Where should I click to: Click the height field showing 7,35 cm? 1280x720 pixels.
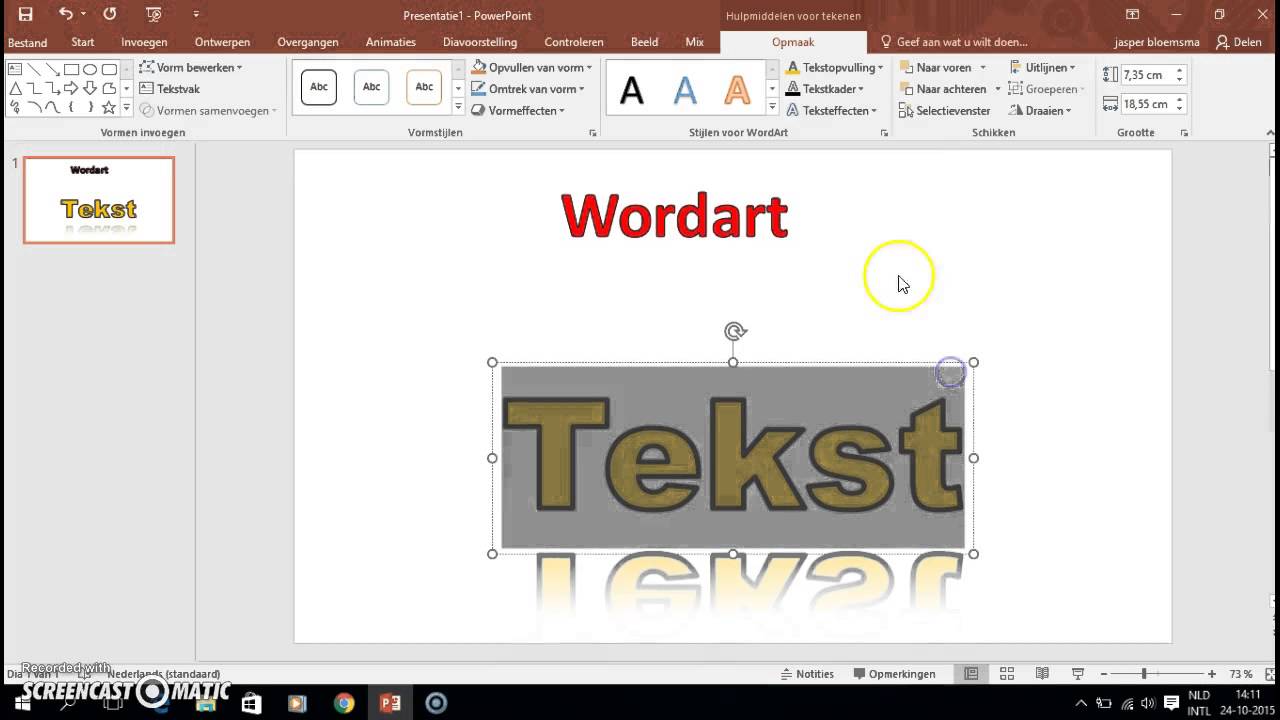1146,75
